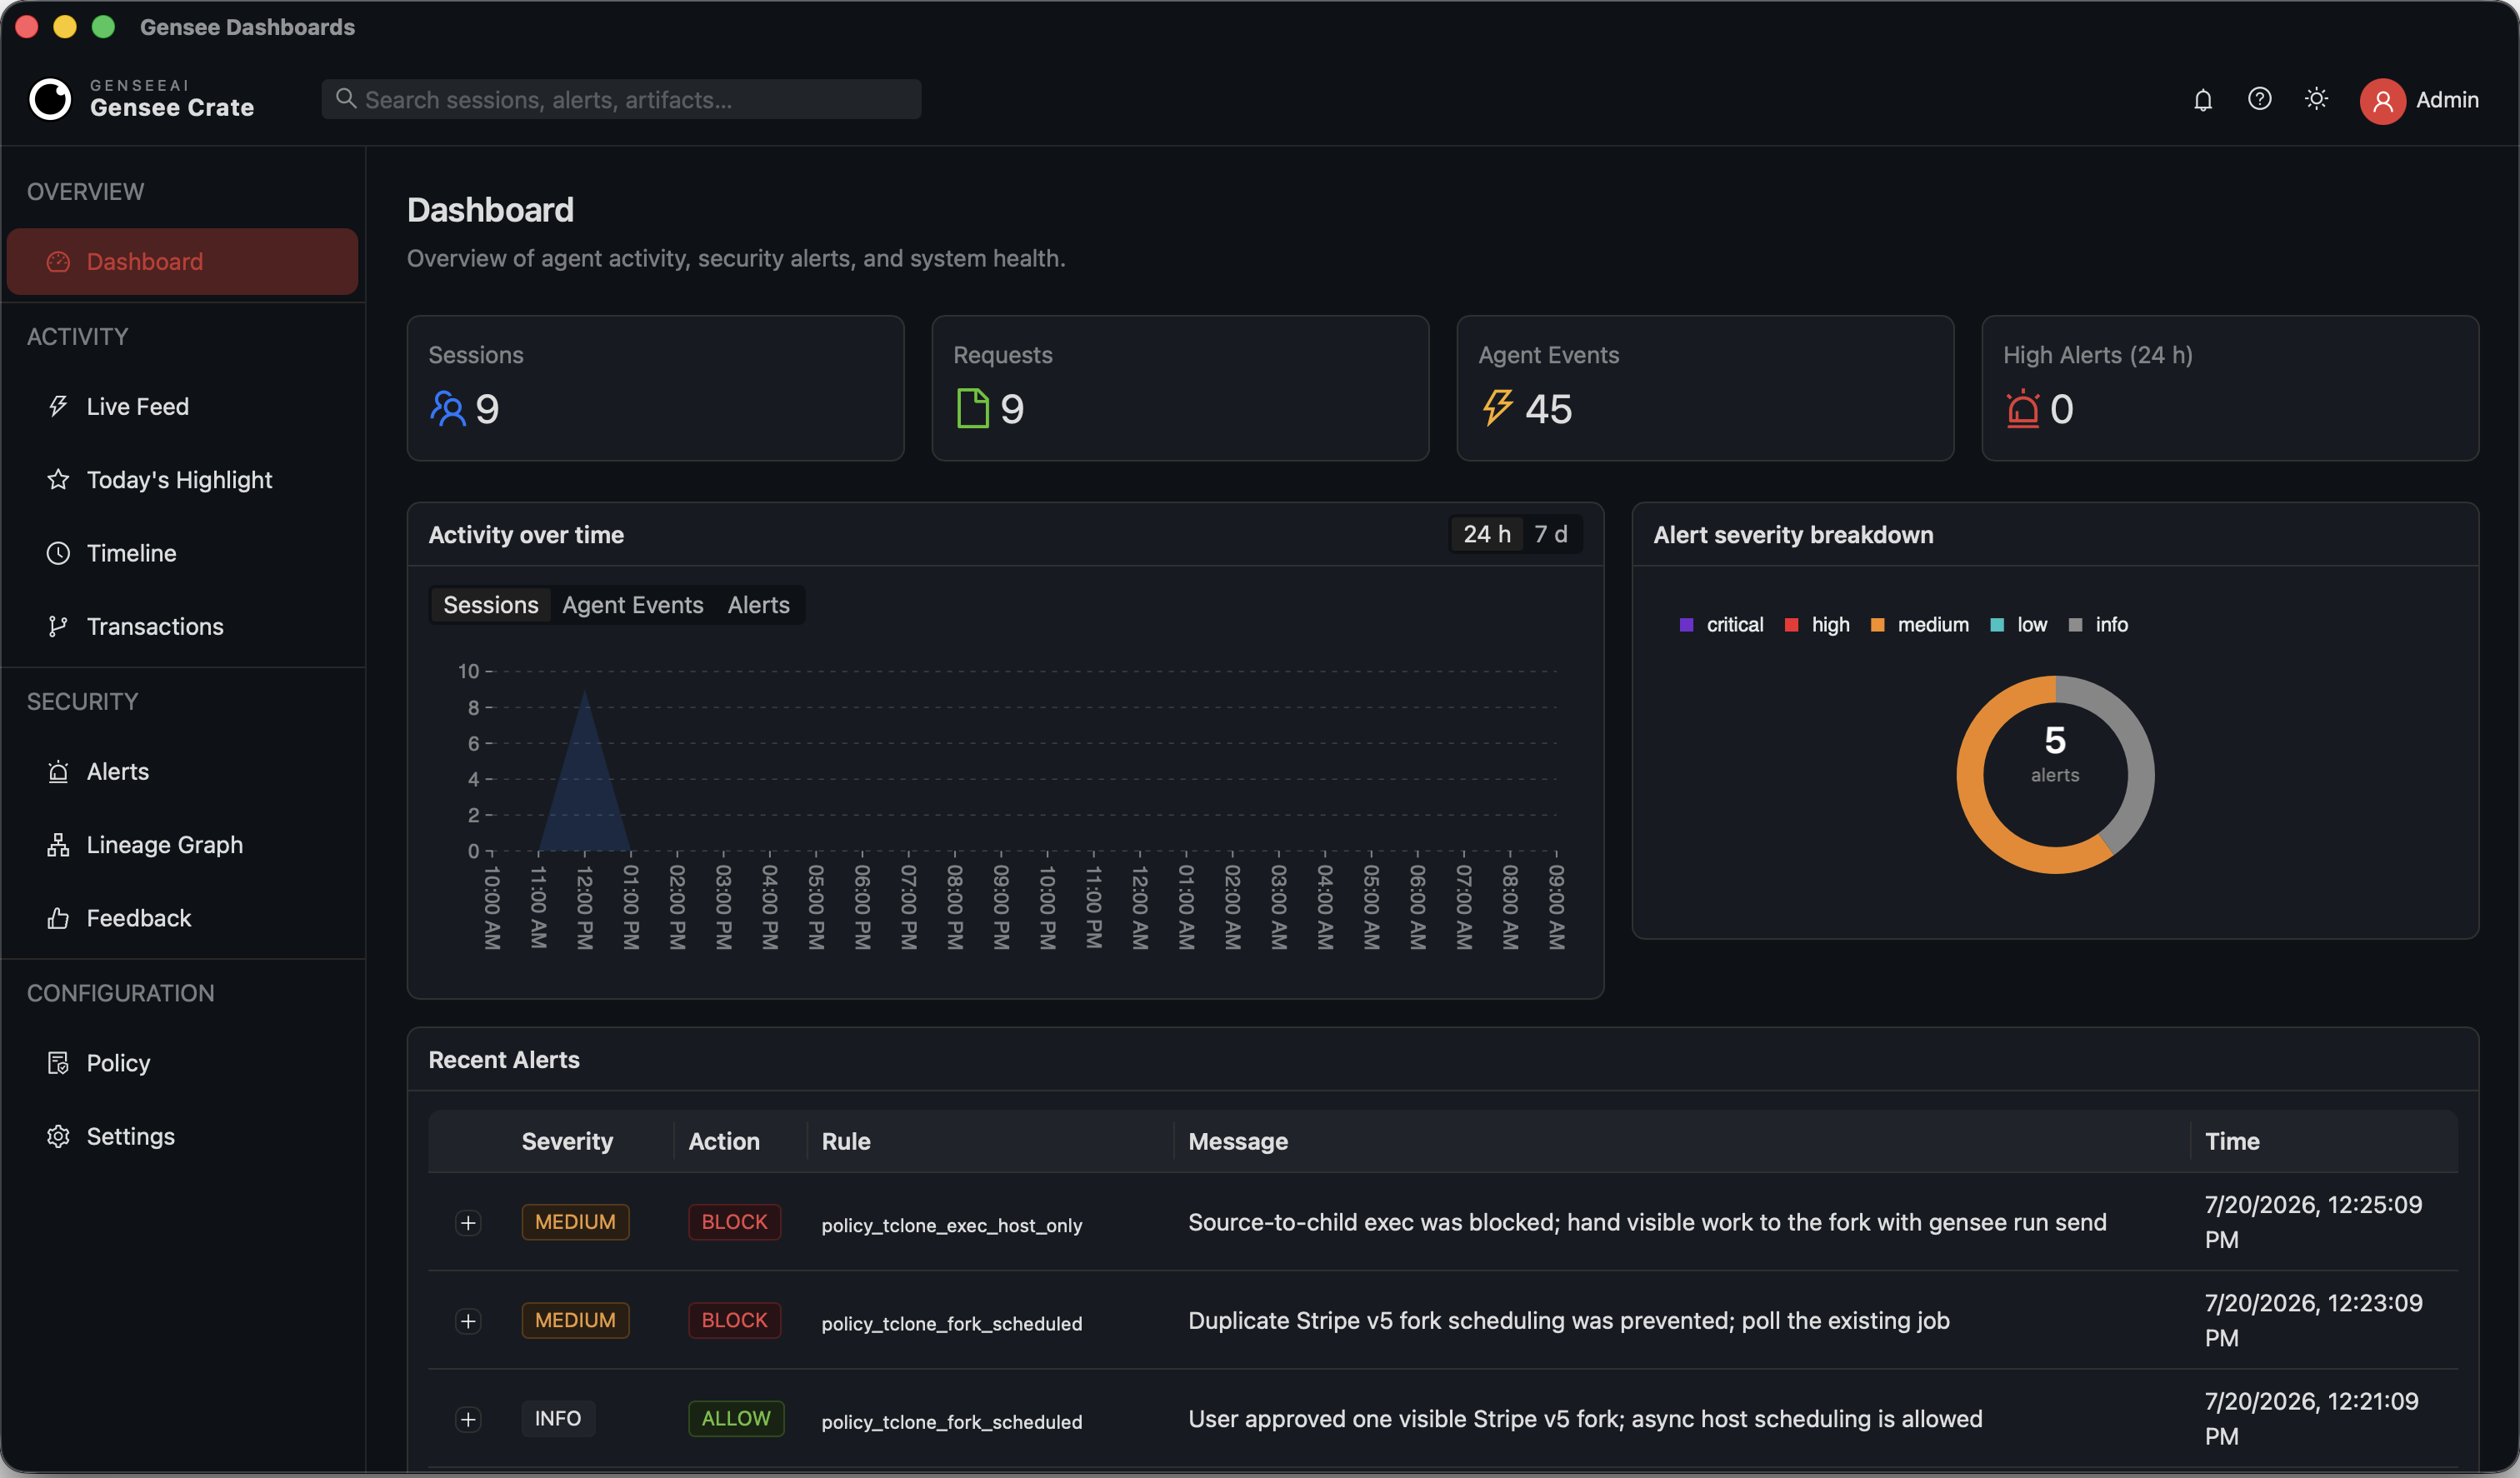This screenshot has width=2520, height=1478.
Task: Click the Live Feed lightning icon
Action: (58, 407)
